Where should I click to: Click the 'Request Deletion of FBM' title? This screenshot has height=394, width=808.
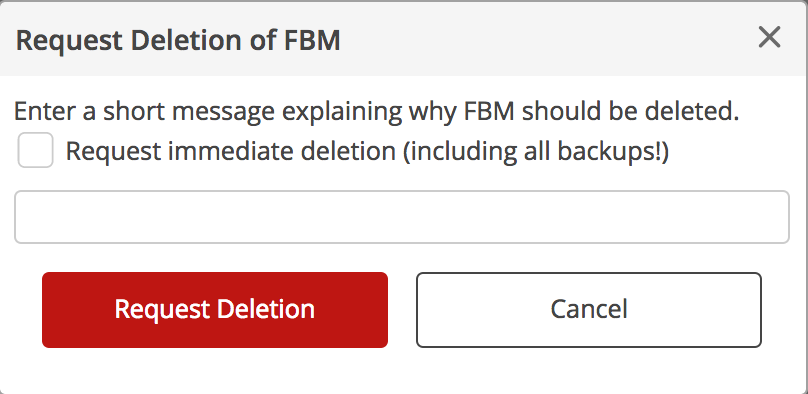178,40
